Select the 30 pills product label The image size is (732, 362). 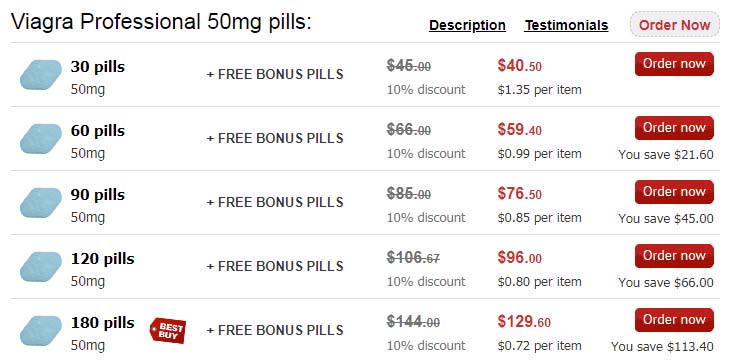98,67
